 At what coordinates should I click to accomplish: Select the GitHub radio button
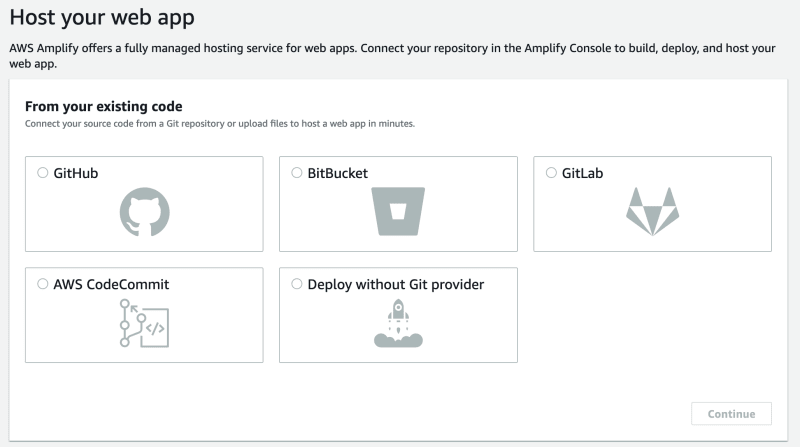[x=42, y=173]
